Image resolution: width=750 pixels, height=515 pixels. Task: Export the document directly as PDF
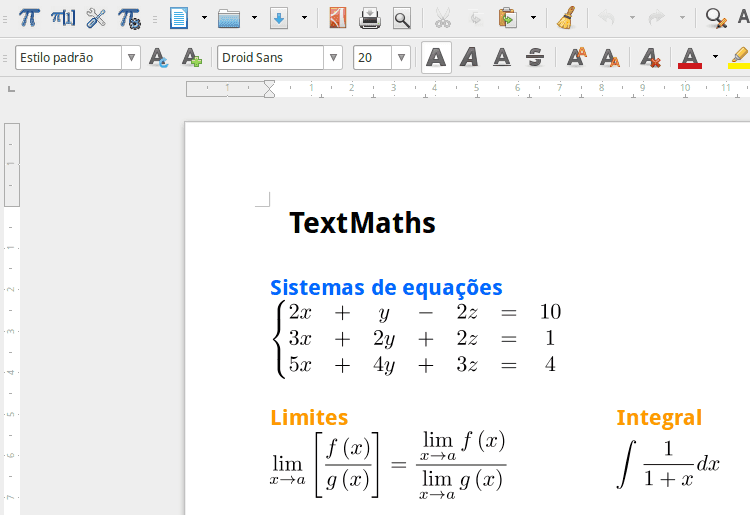pyautogui.click(x=338, y=18)
